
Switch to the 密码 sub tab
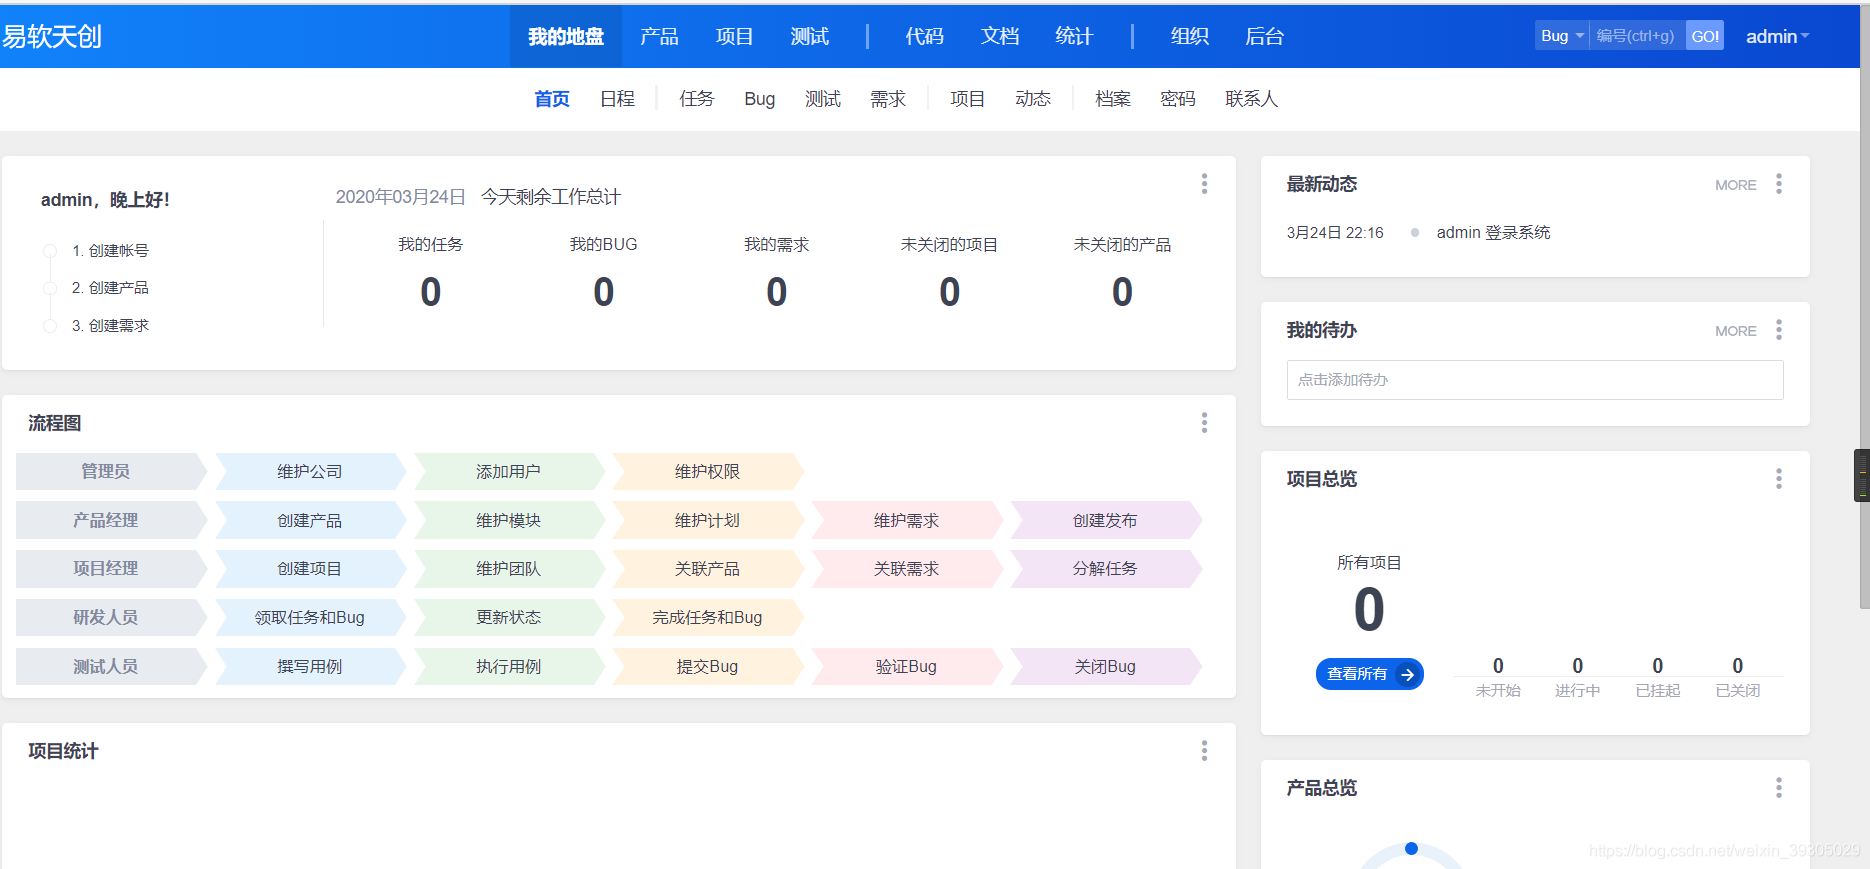pos(1177,99)
